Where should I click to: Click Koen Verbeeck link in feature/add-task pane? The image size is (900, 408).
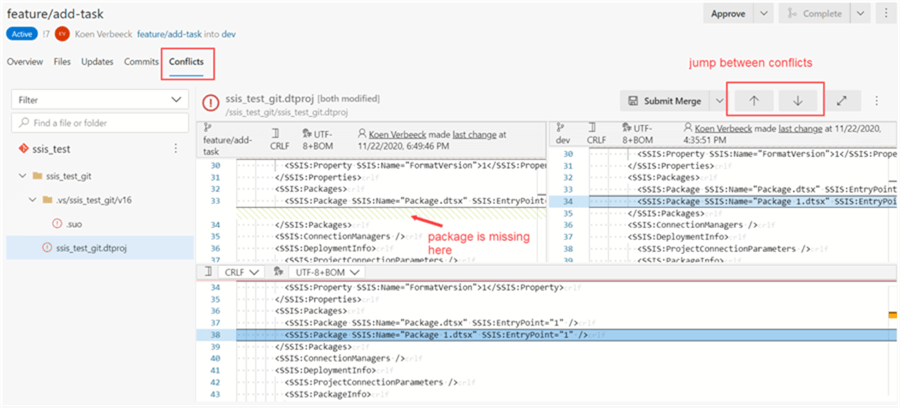(x=397, y=135)
